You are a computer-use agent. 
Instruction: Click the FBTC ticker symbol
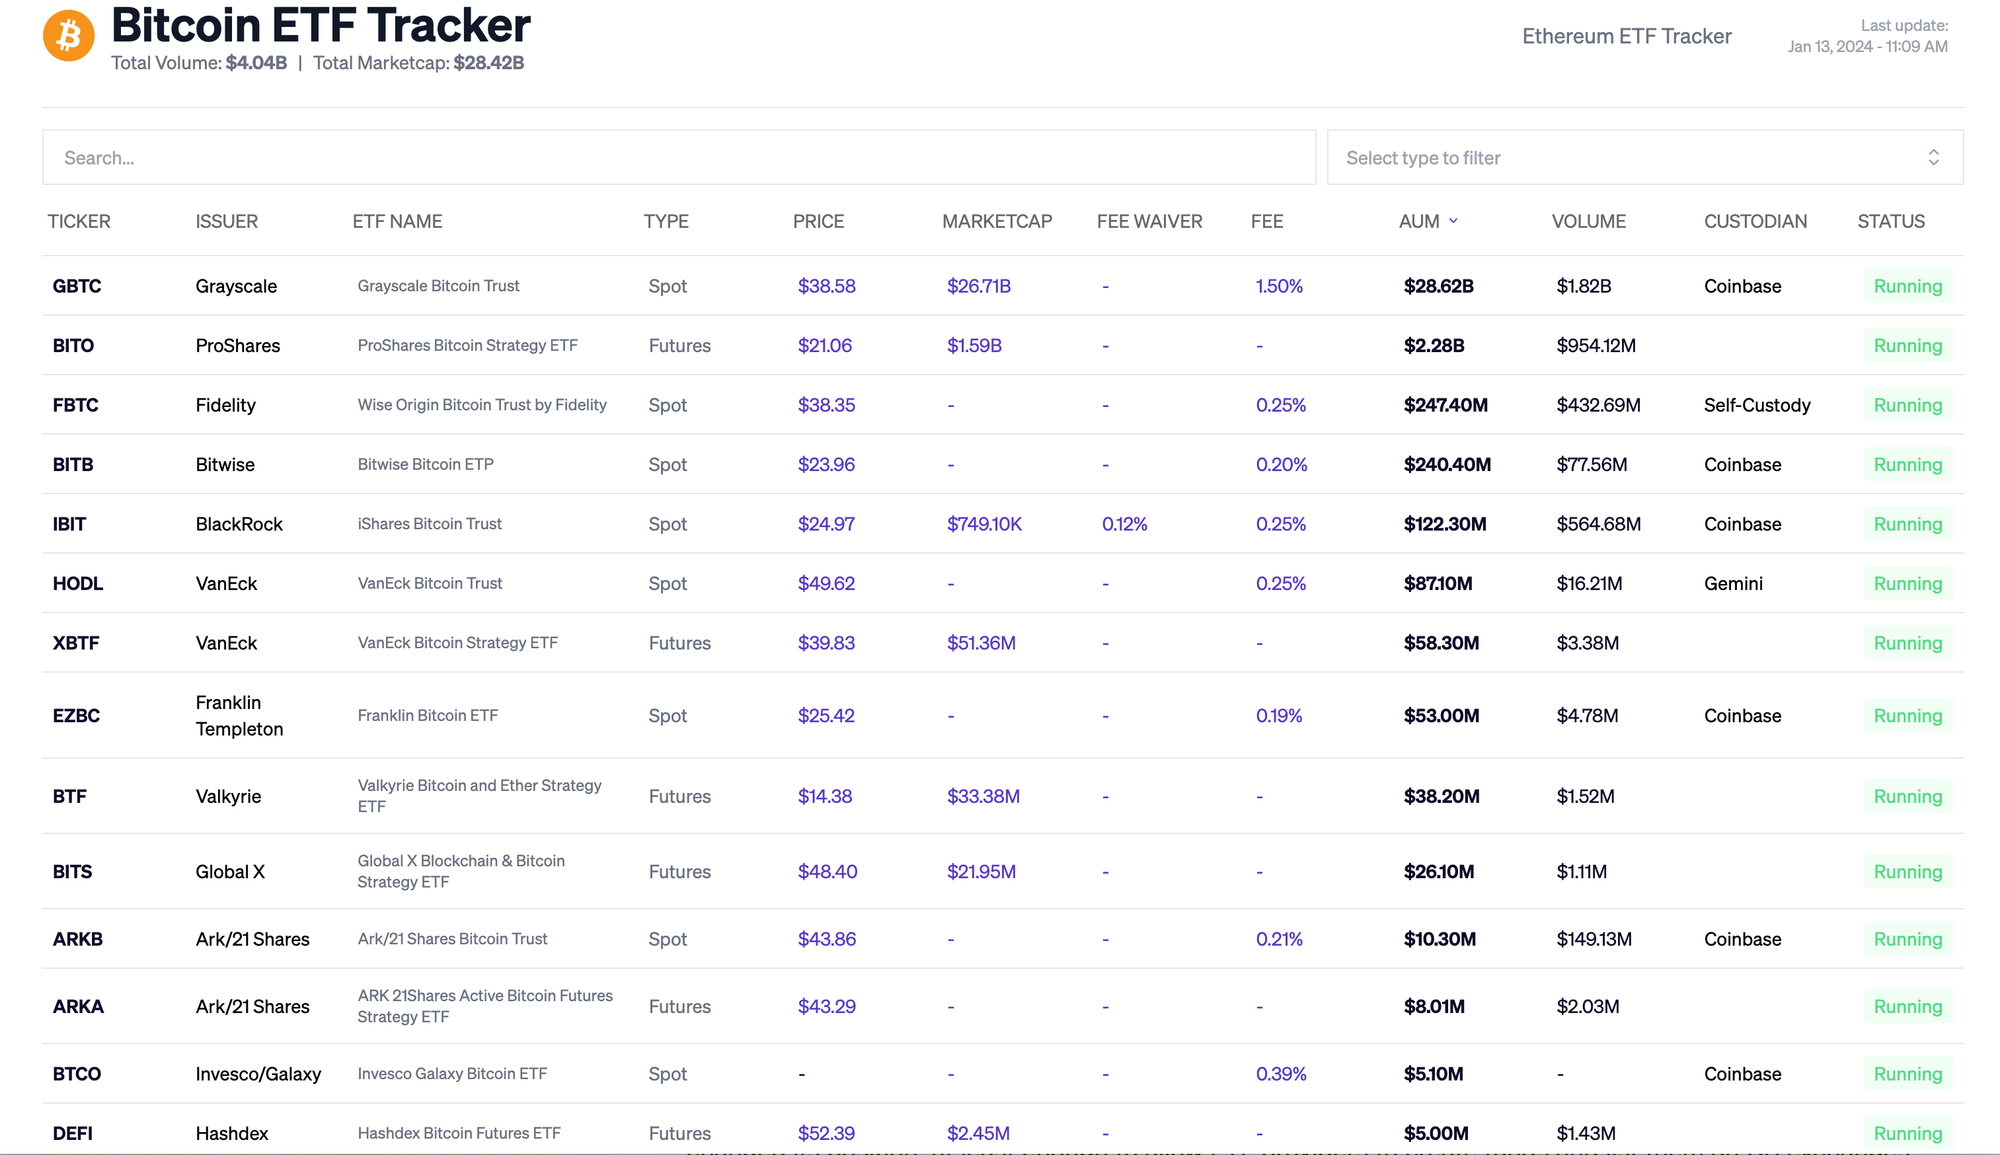[x=76, y=405]
